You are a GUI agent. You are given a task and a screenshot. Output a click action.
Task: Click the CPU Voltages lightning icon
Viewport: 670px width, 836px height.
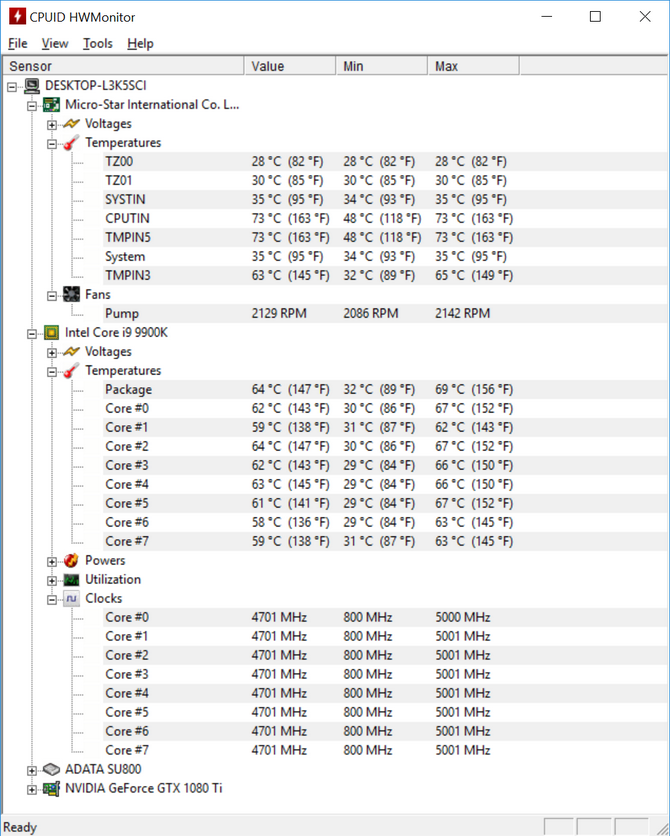[71, 352]
